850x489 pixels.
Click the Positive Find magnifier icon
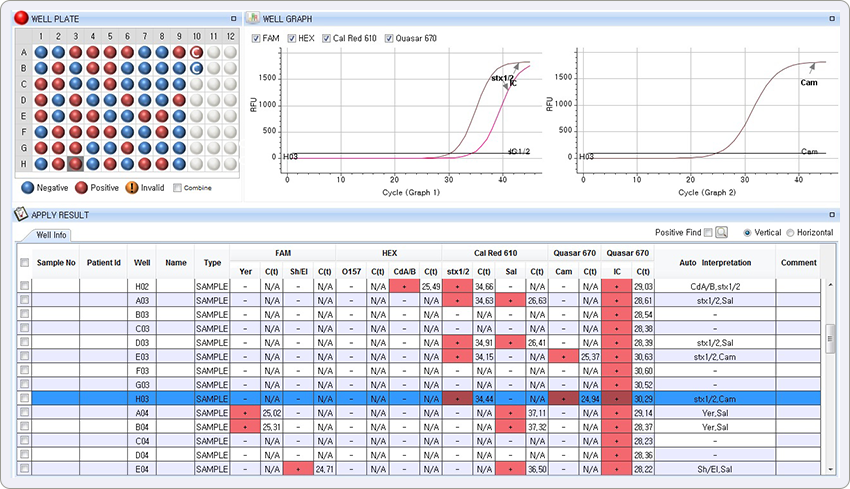(x=722, y=232)
